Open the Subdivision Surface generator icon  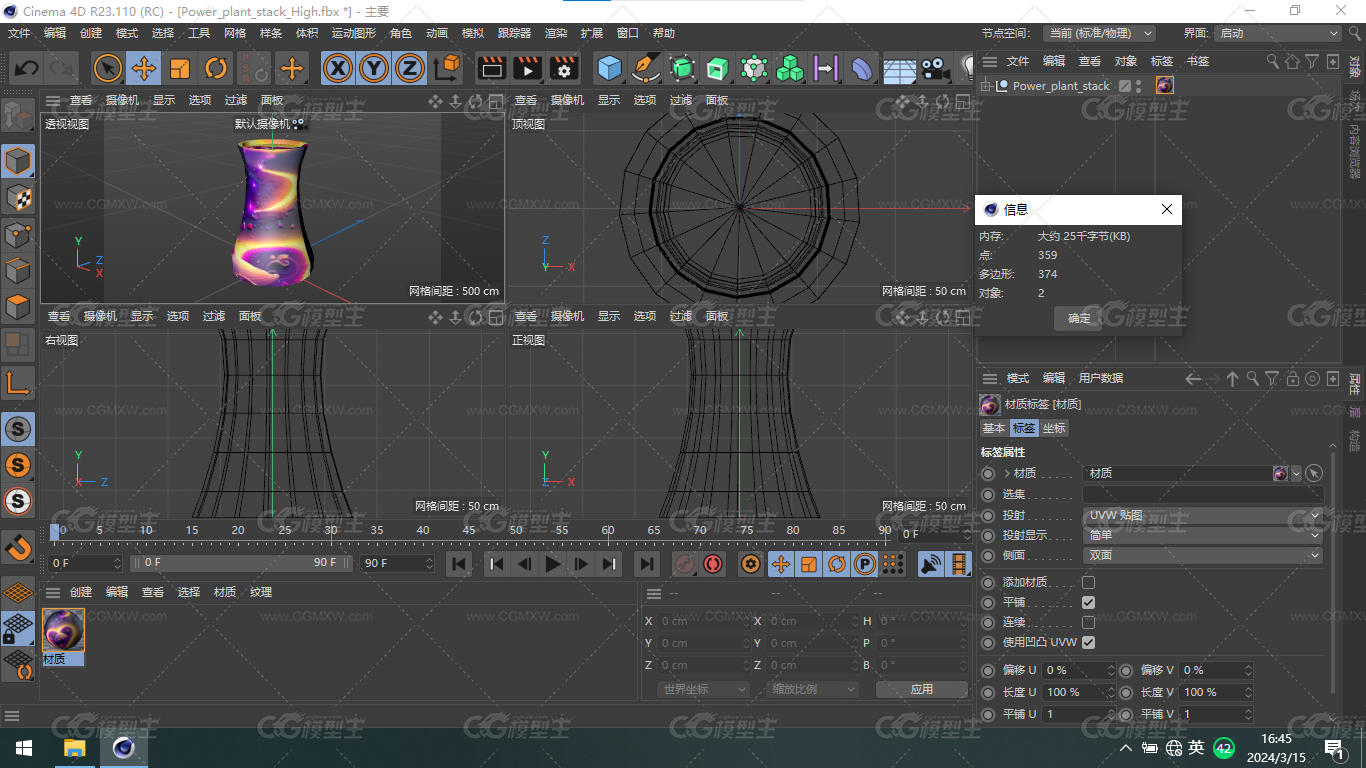[x=682, y=68]
